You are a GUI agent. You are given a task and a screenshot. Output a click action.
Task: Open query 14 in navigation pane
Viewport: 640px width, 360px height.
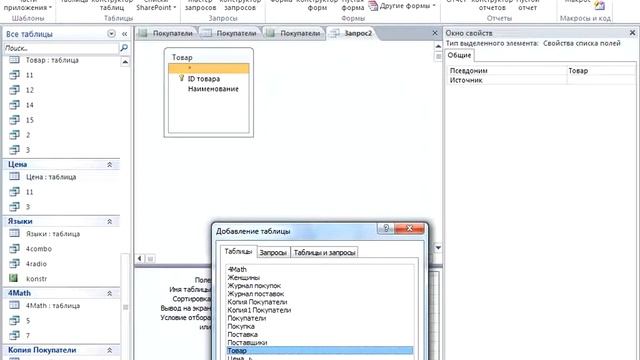29,105
